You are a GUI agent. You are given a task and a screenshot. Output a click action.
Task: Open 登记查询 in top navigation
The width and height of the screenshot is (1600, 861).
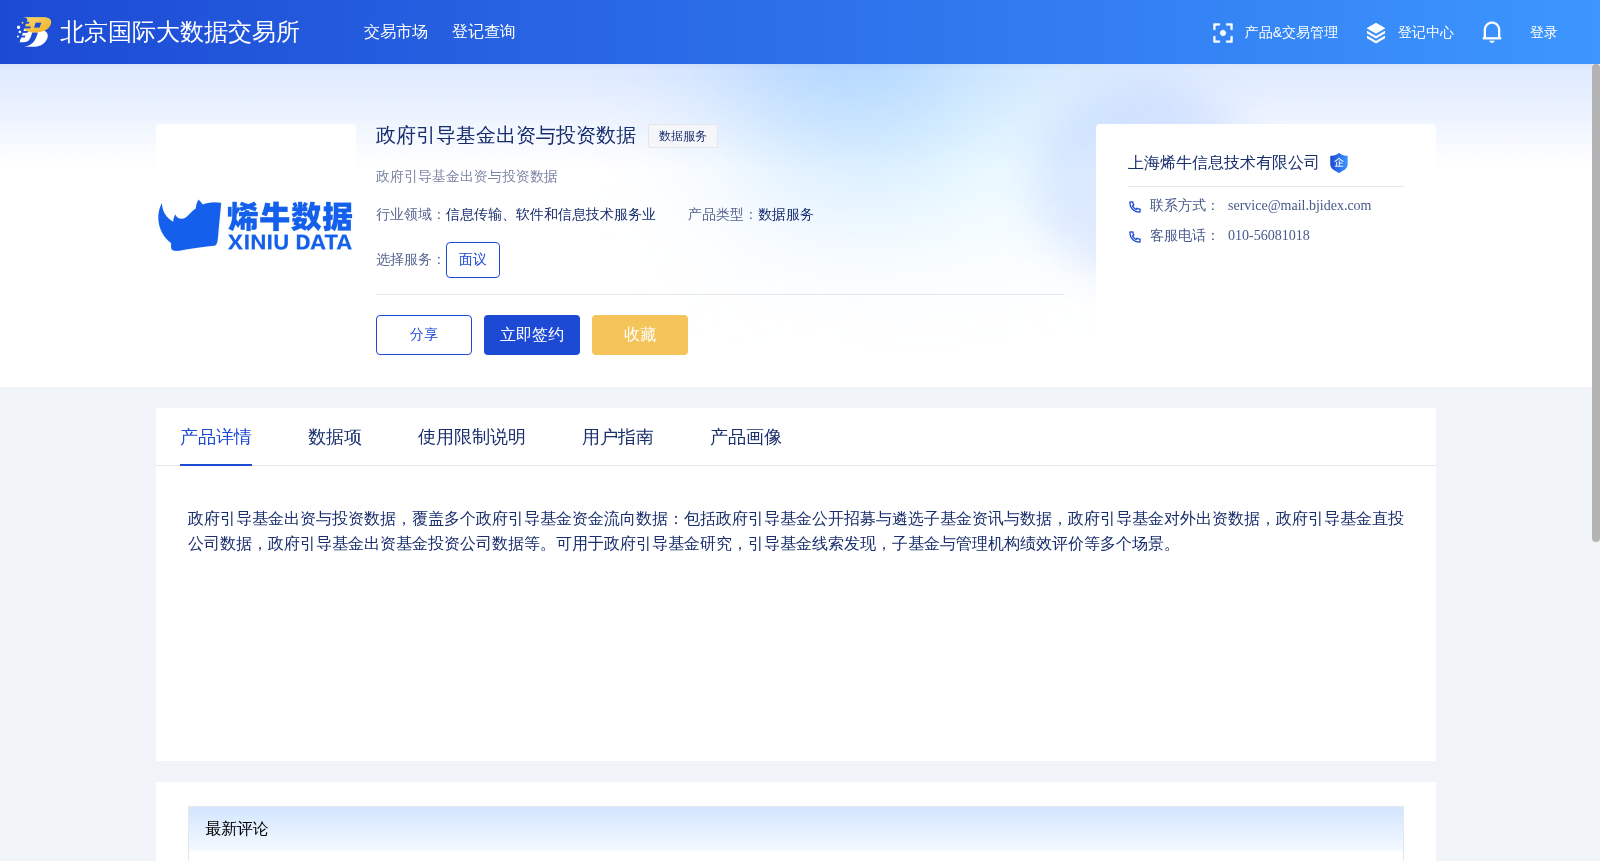tap(484, 32)
